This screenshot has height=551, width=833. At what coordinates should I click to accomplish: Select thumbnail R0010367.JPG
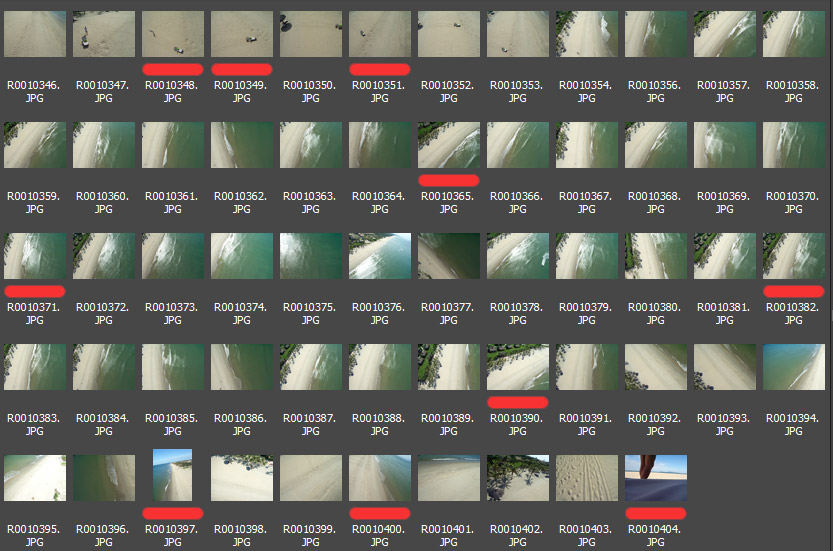pos(587,145)
